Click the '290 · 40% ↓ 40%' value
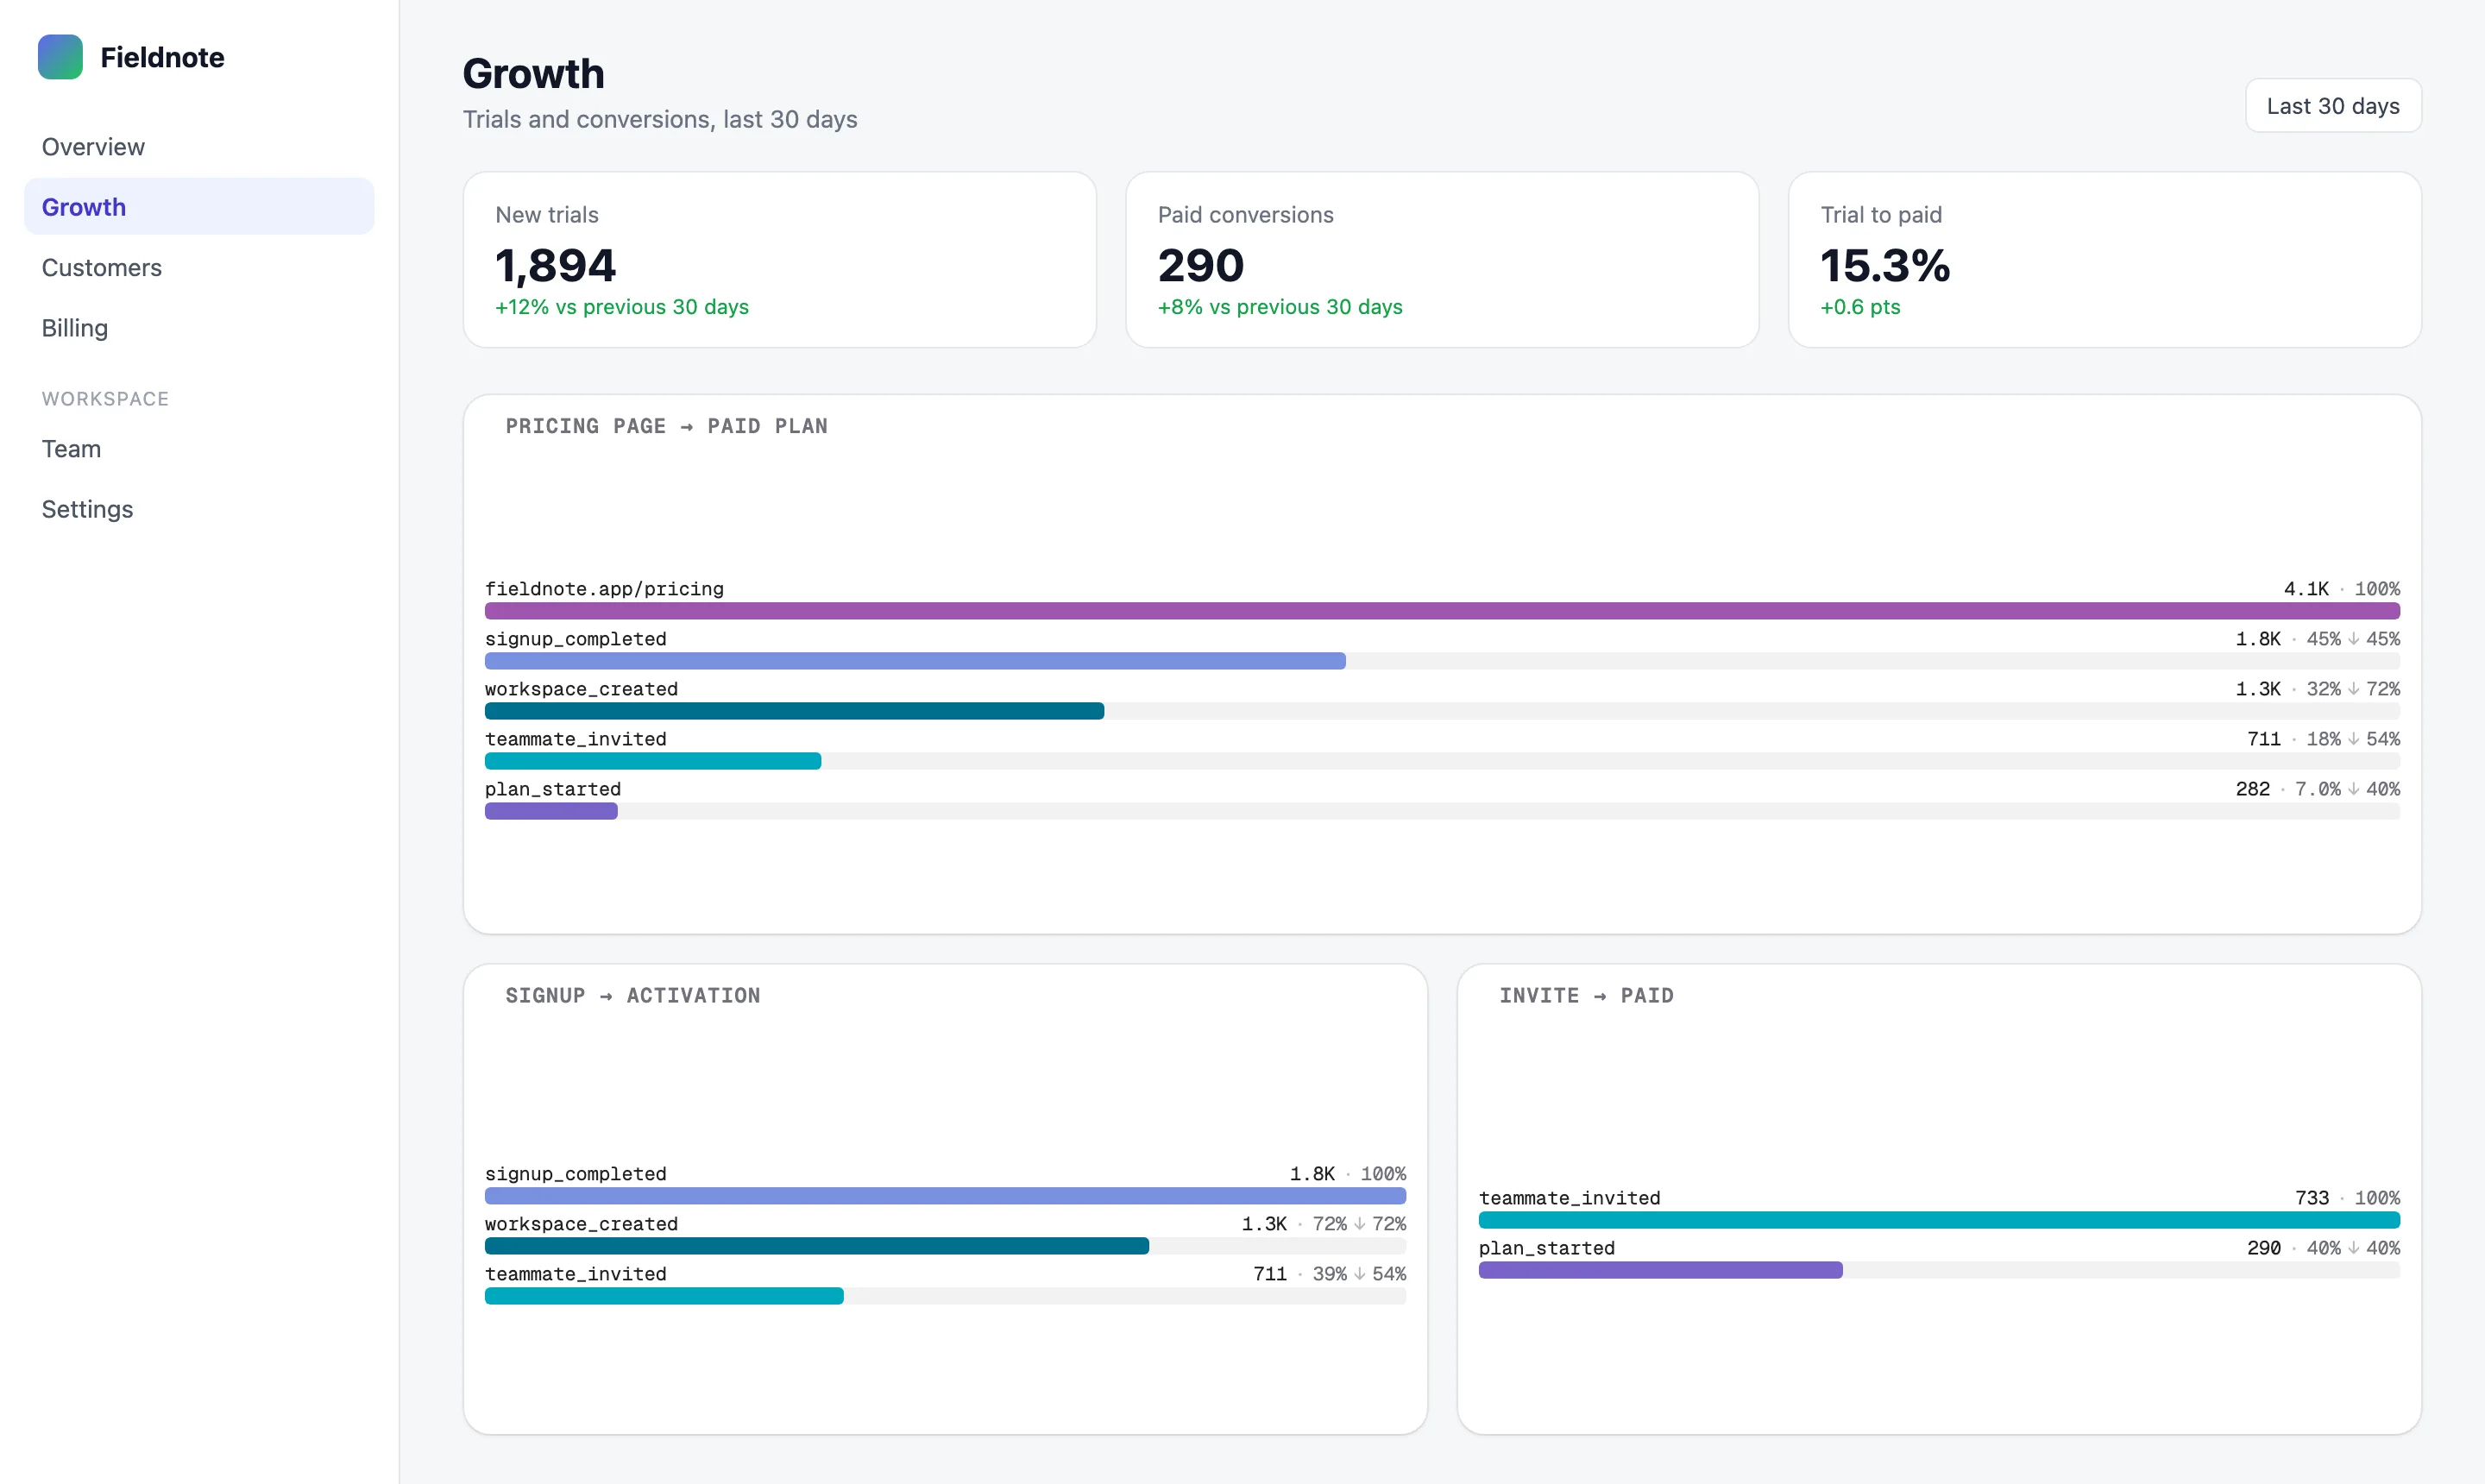The height and width of the screenshot is (1484, 2485). [x=2323, y=1248]
